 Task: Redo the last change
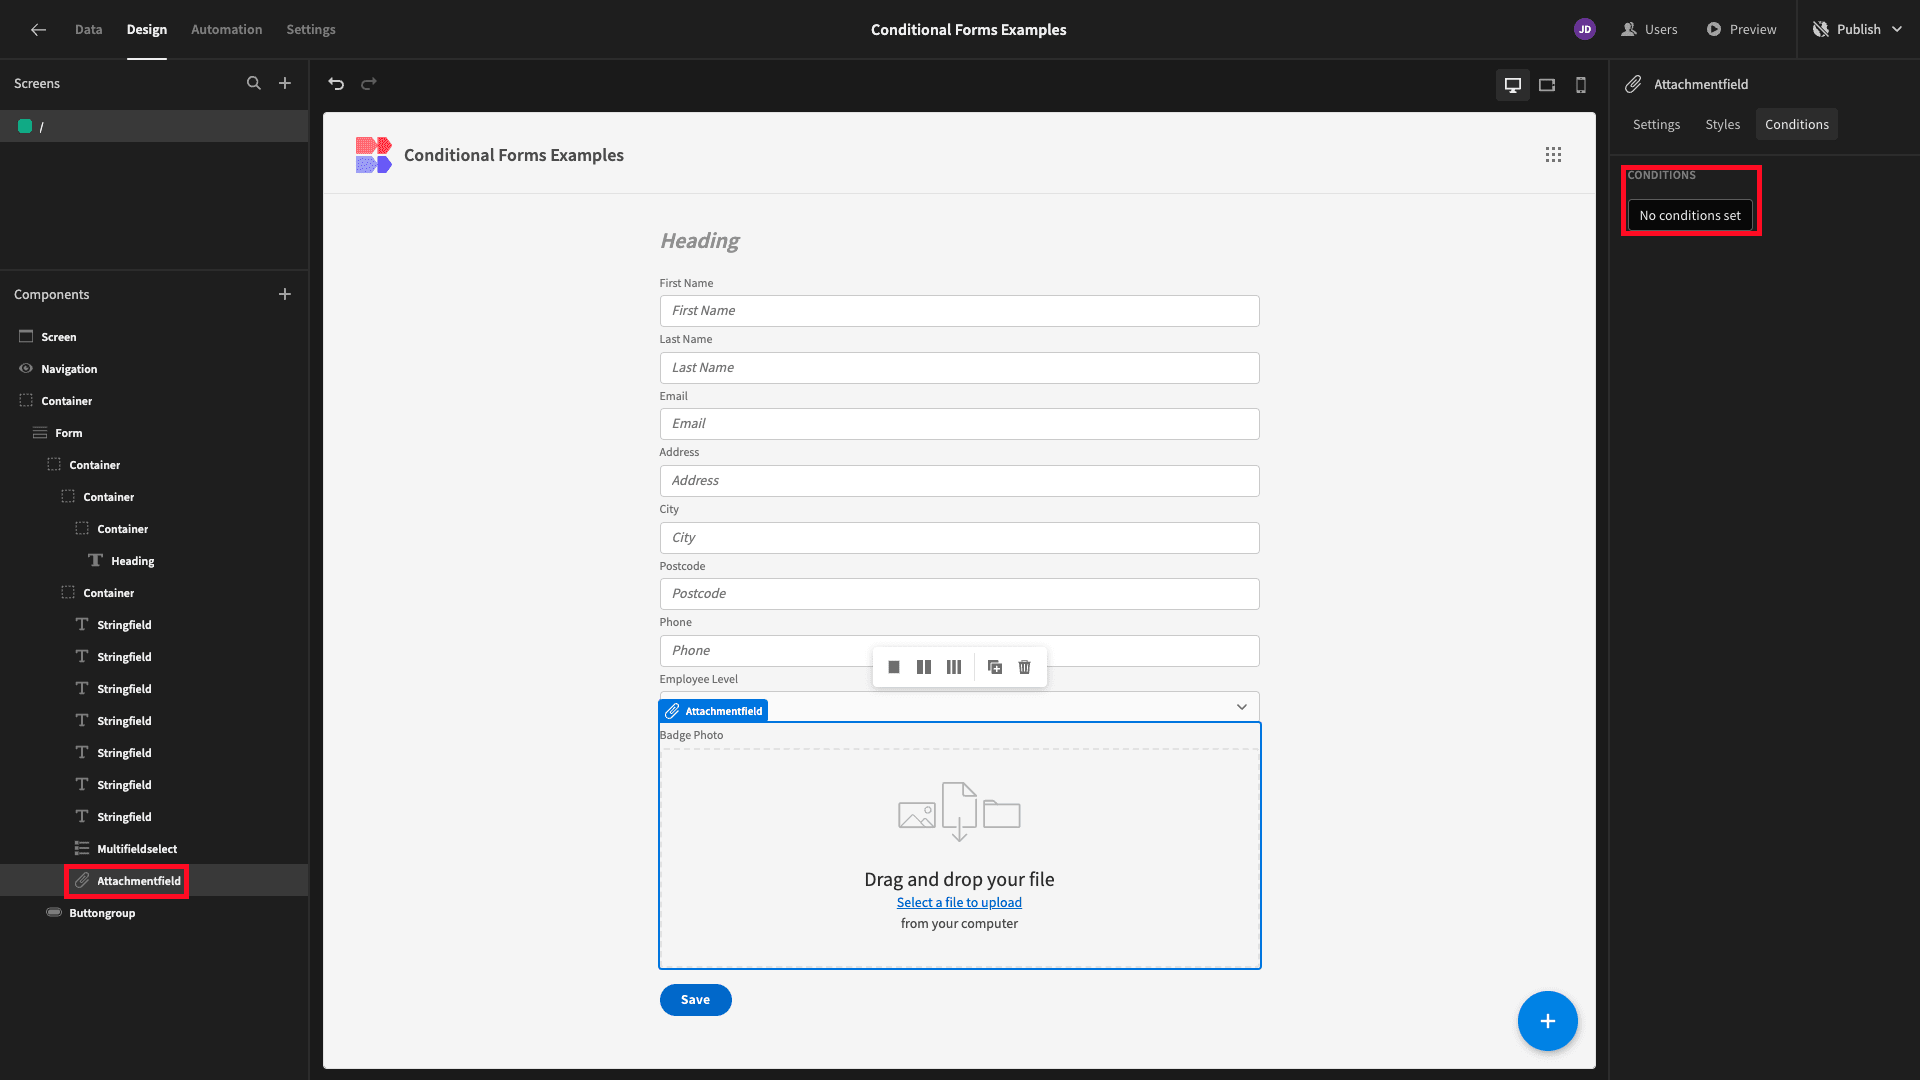point(369,84)
